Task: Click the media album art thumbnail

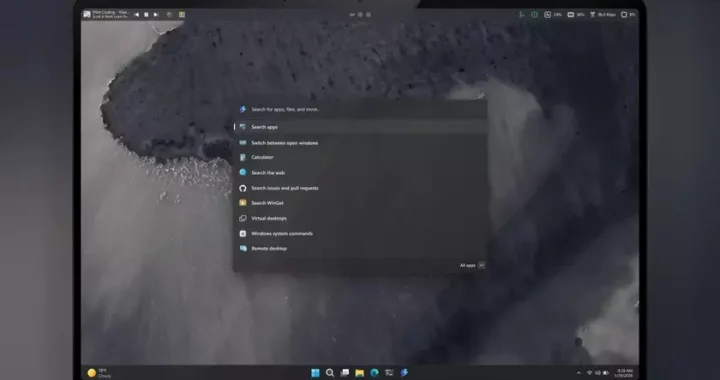Action: click(x=87, y=14)
